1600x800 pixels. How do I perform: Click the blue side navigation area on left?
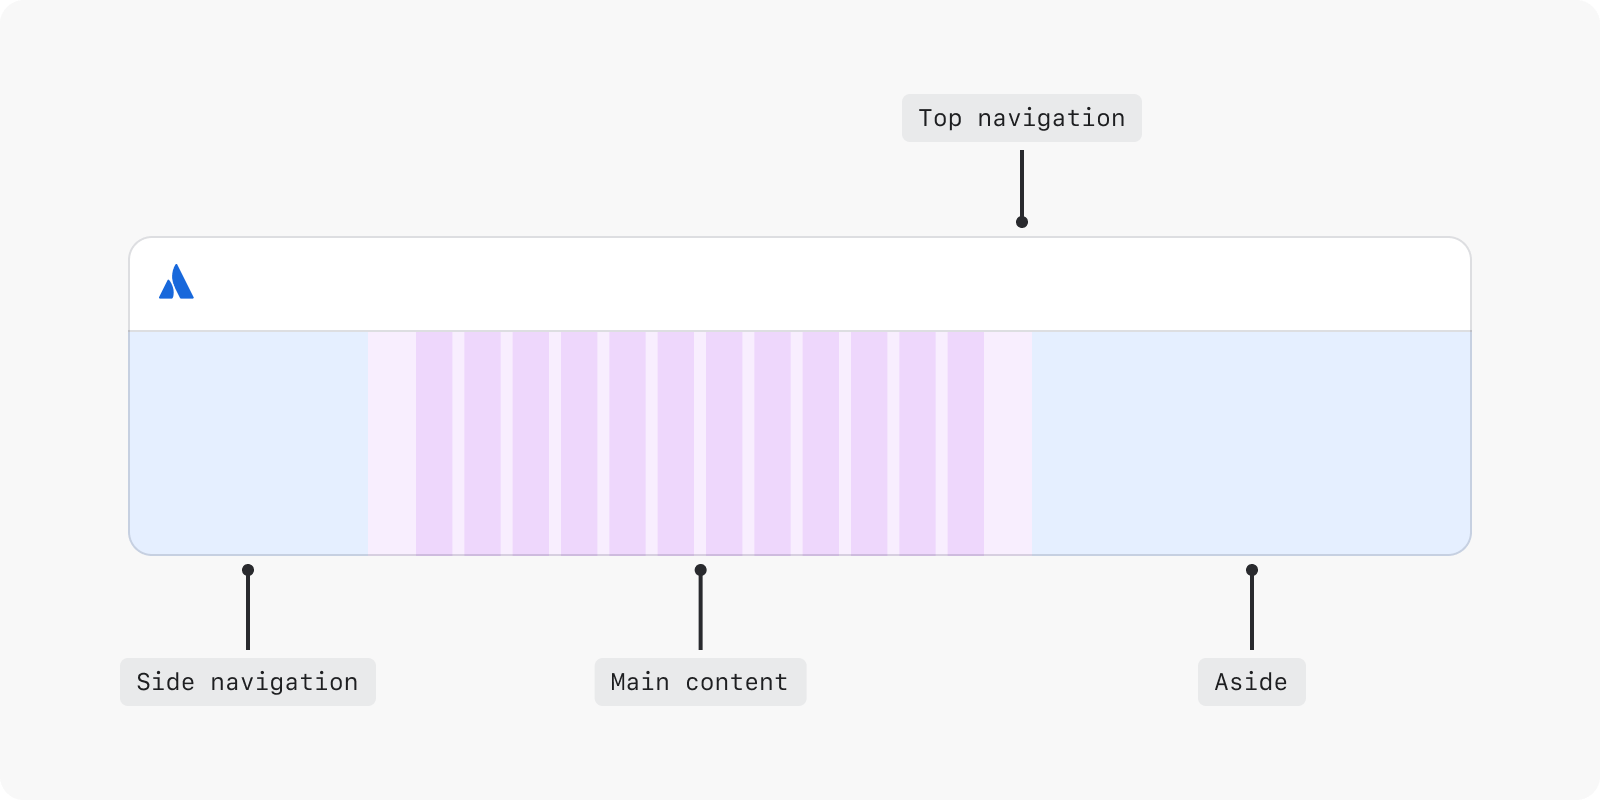[248, 442]
